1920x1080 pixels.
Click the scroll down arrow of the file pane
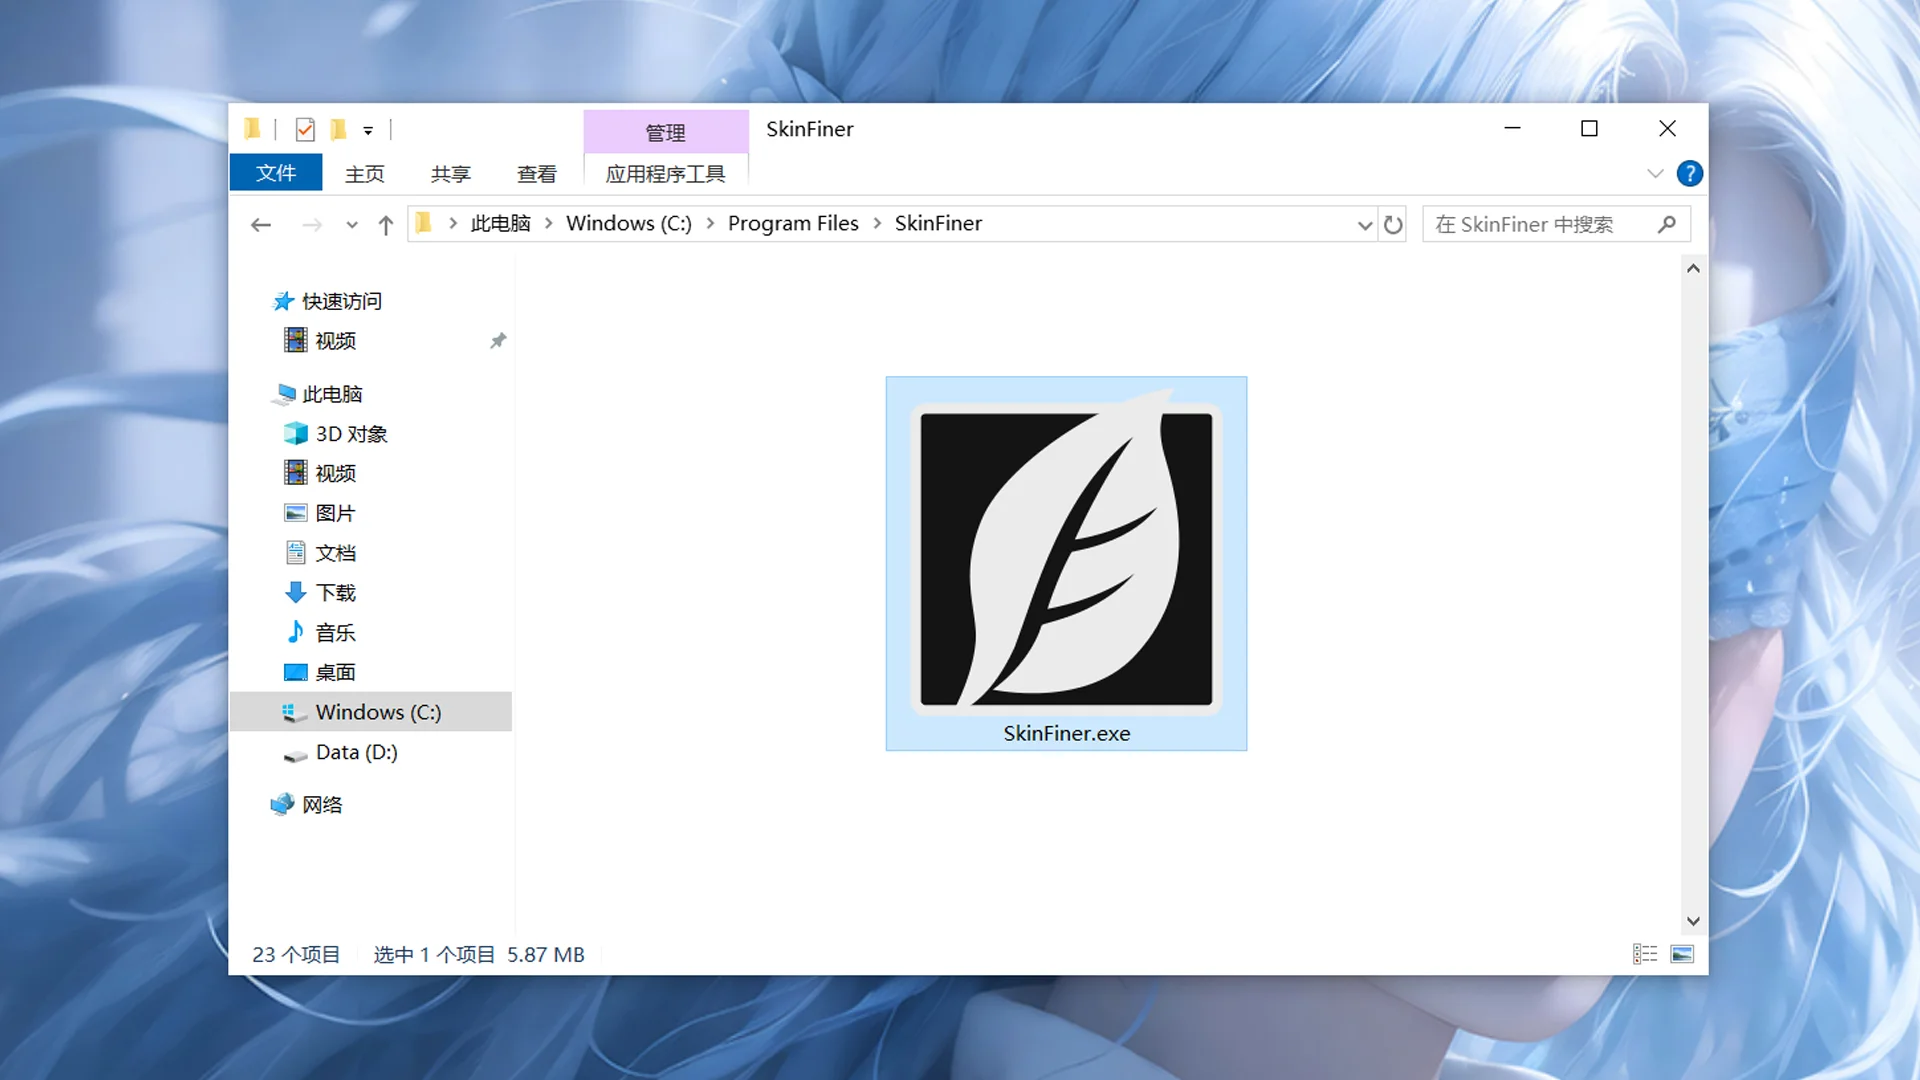pyautogui.click(x=1693, y=921)
